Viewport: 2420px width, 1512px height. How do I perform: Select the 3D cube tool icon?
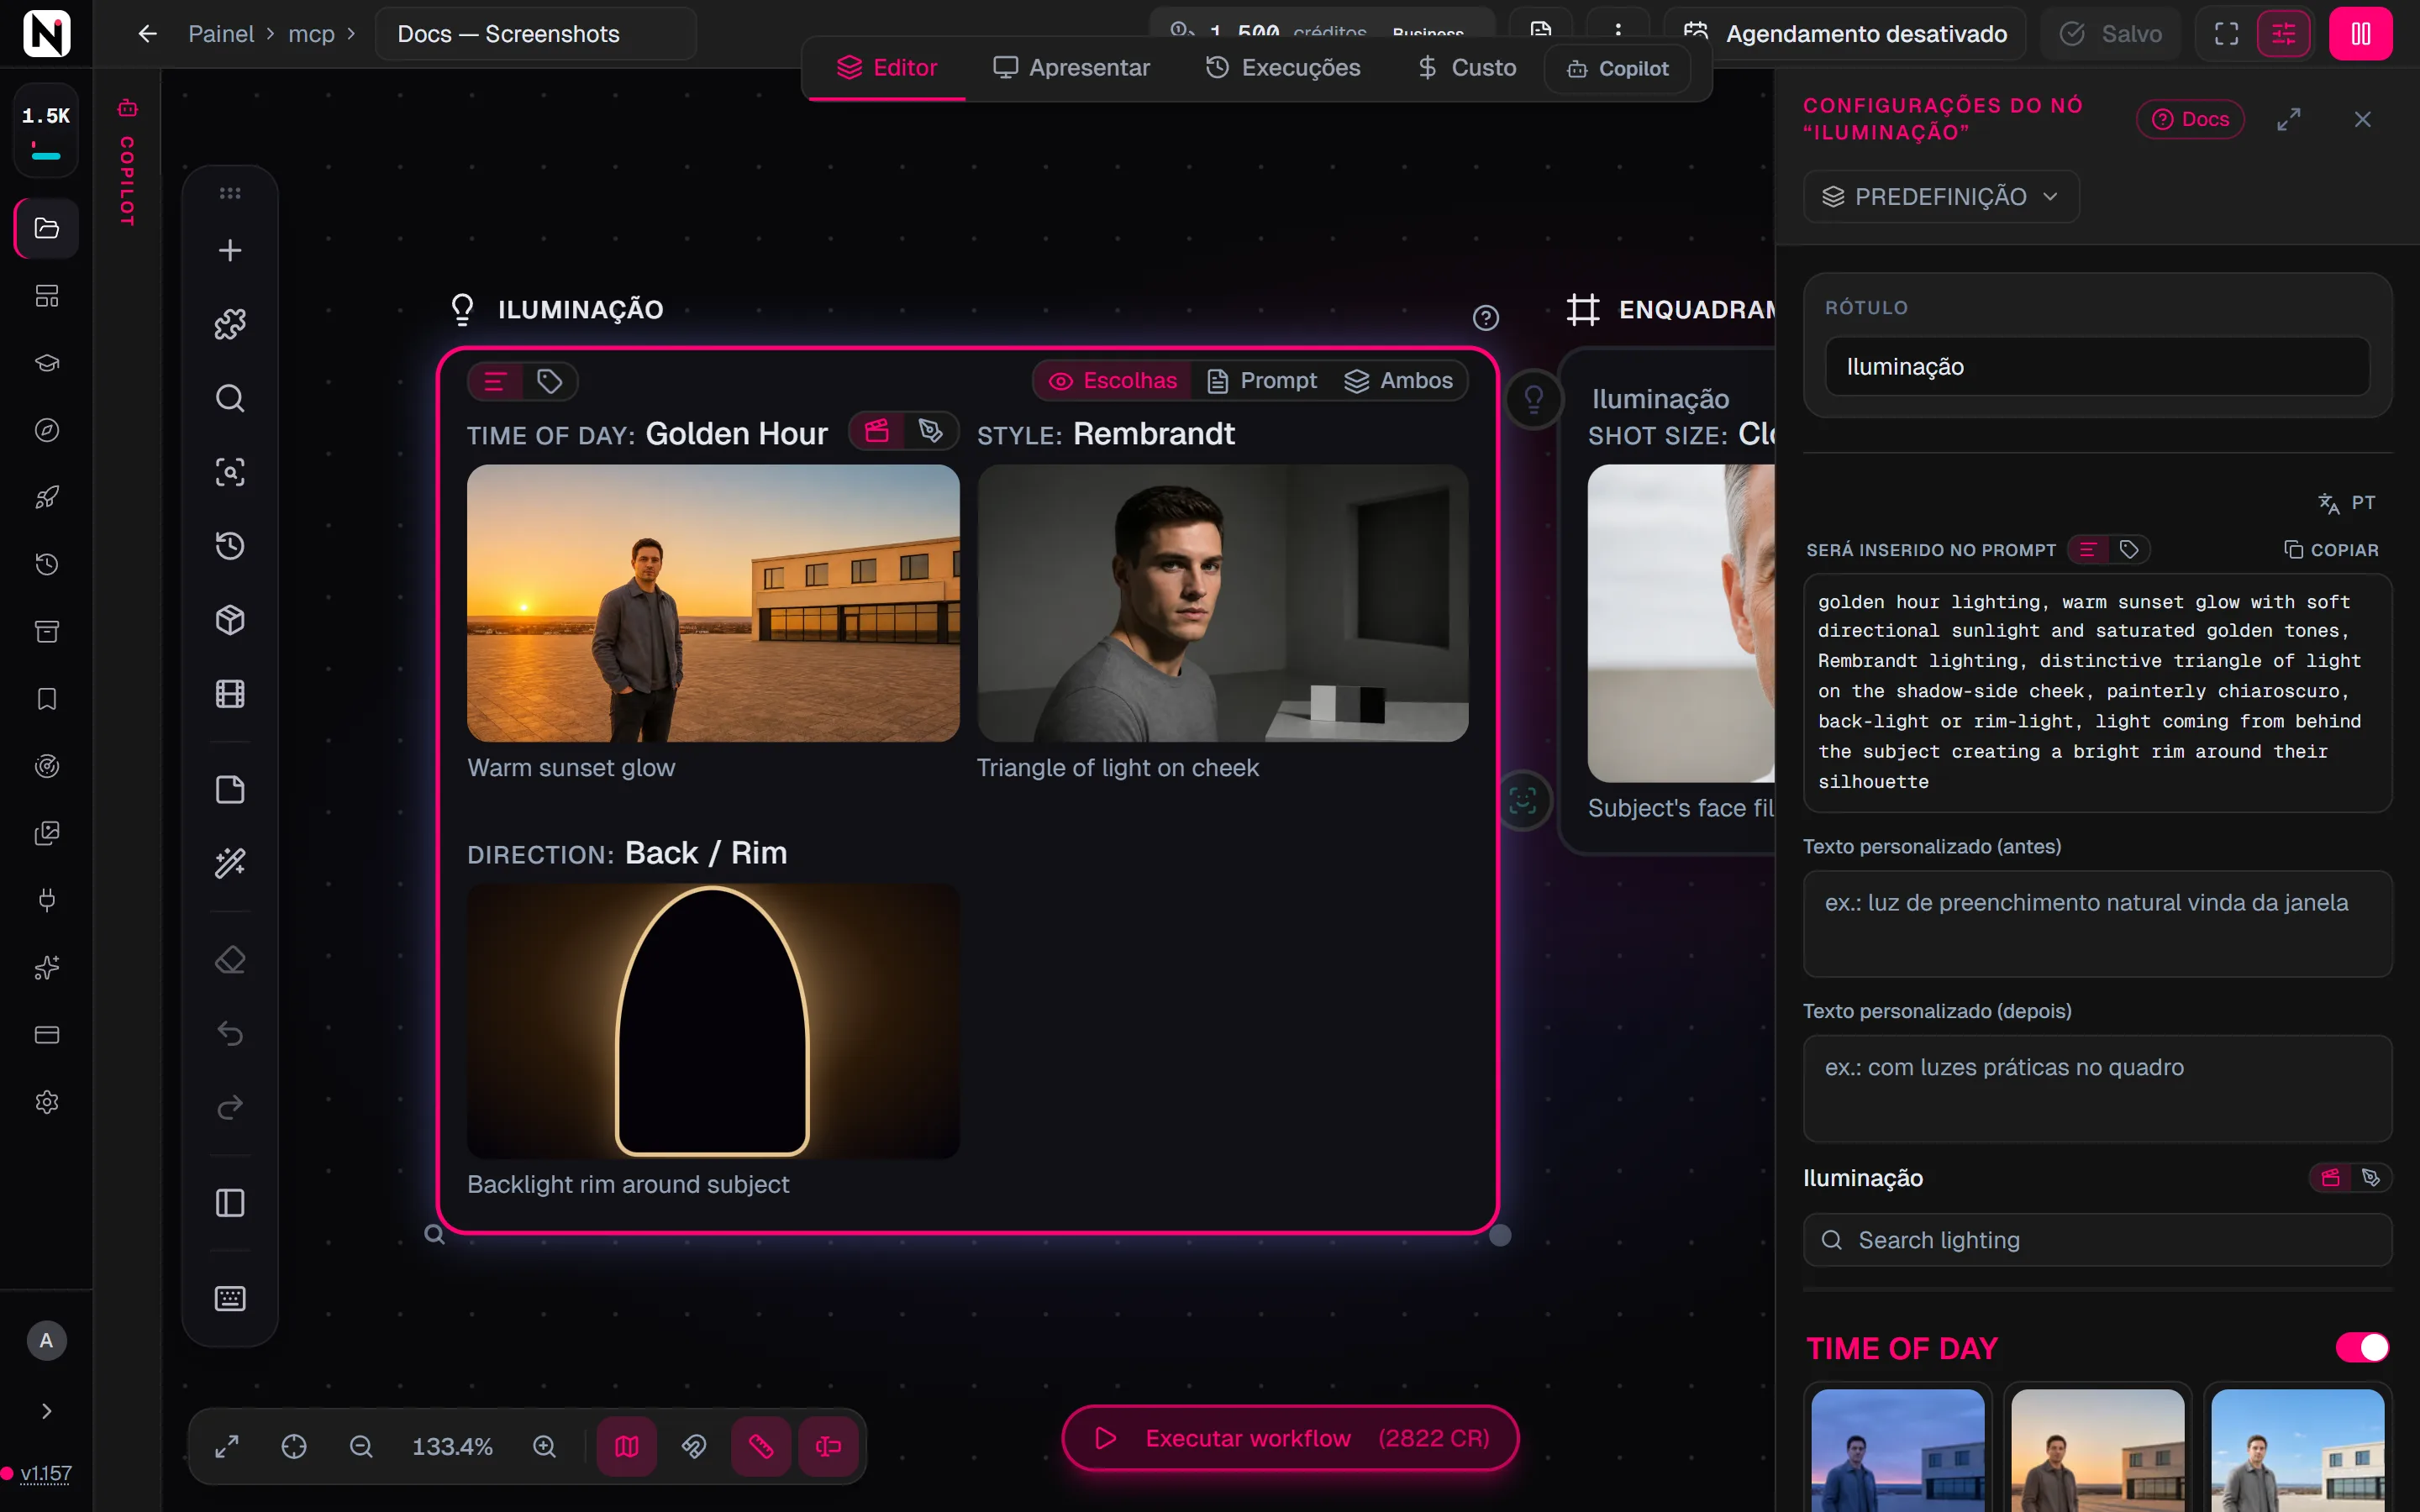230,620
